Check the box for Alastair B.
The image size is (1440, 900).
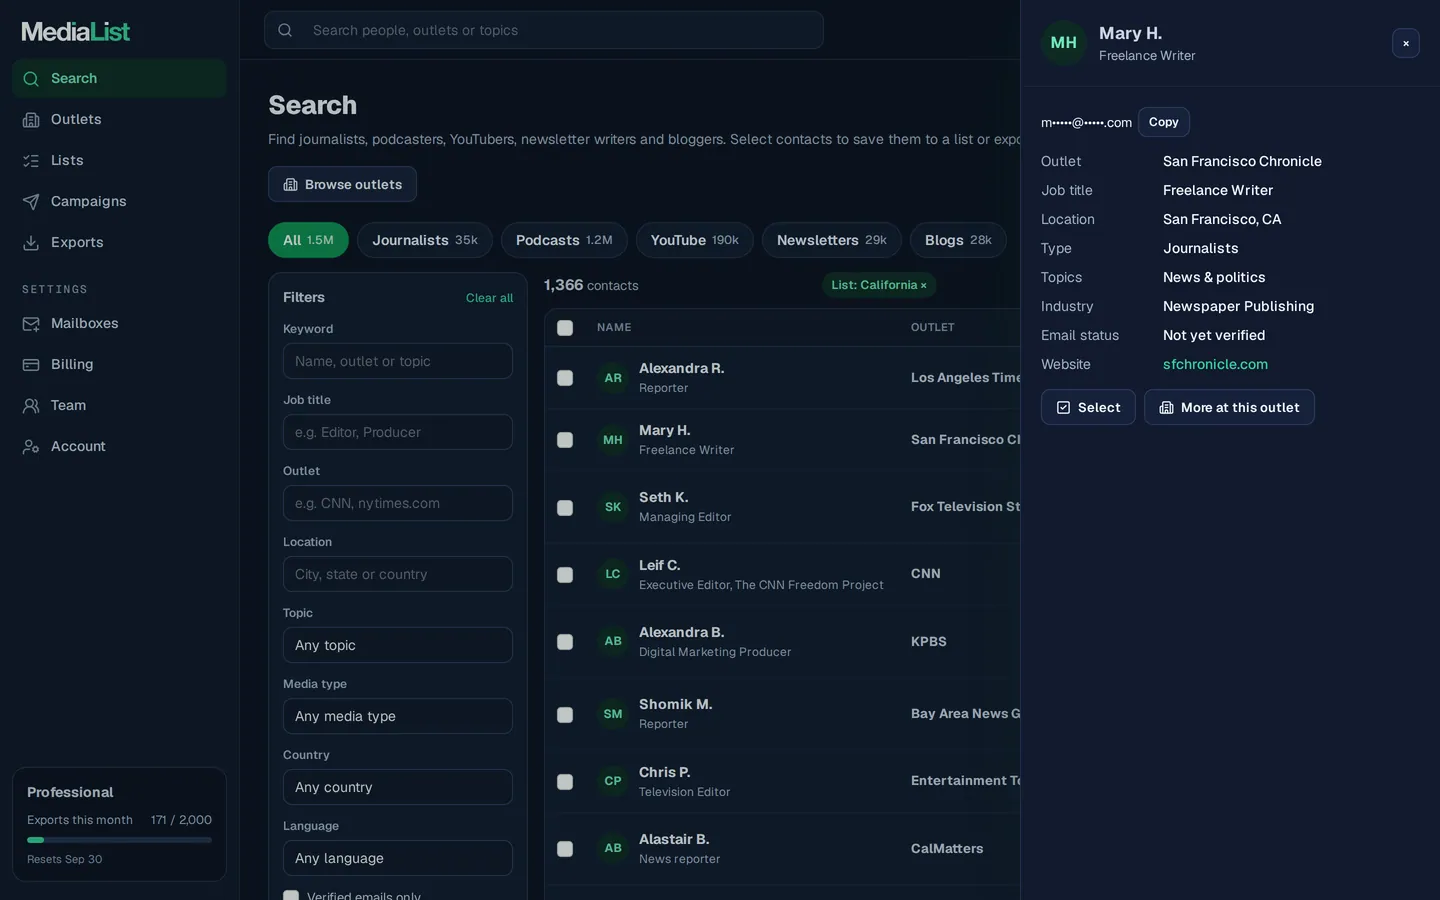[x=565, y=849]
